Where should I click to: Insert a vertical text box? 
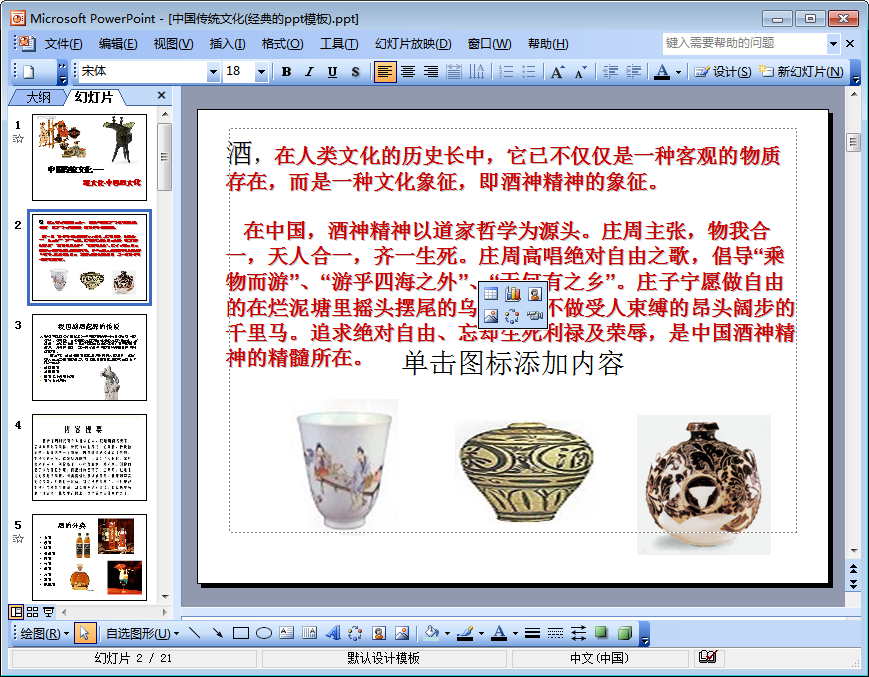(310, 633)
